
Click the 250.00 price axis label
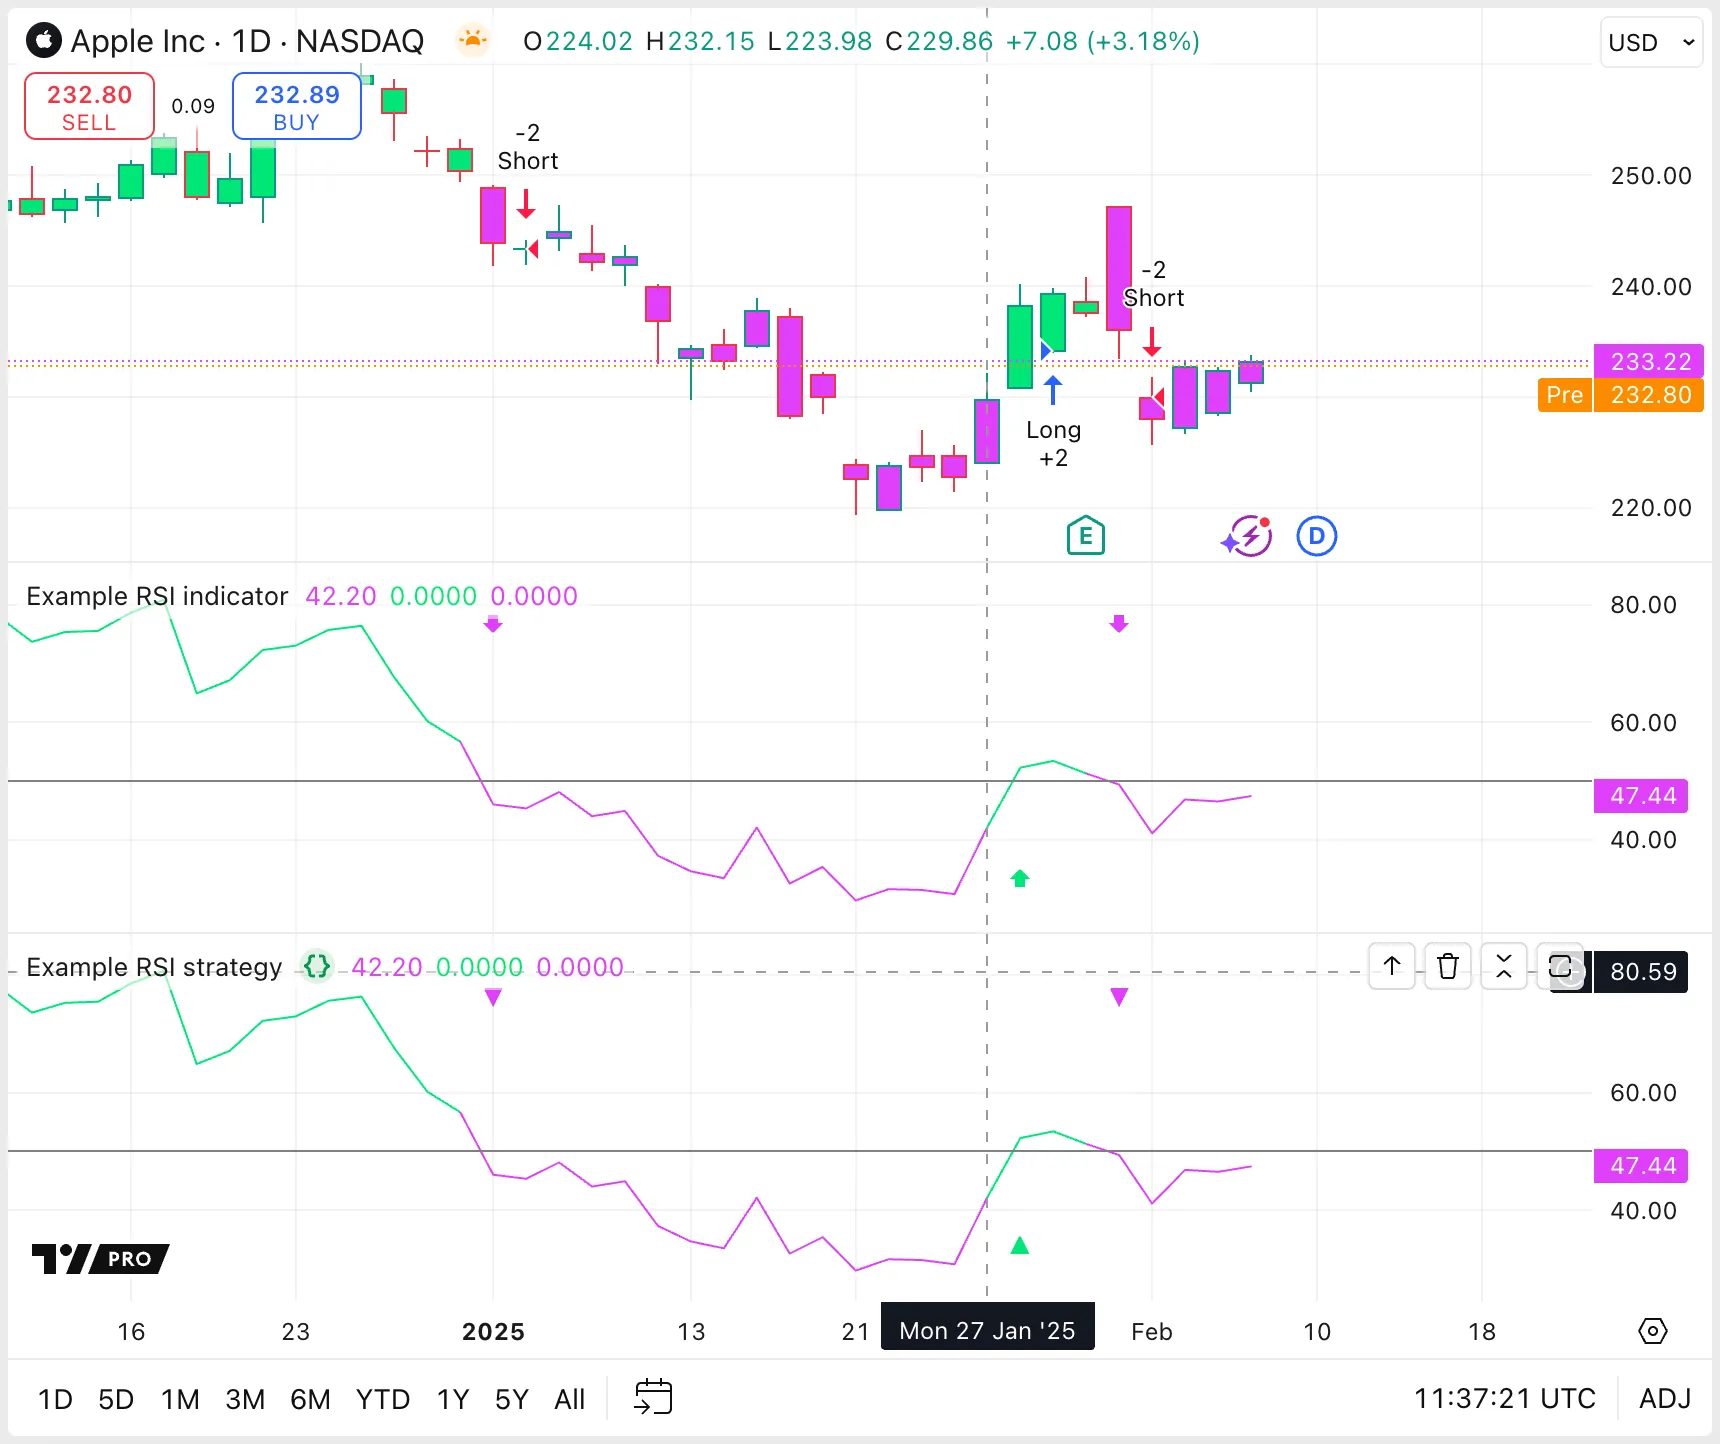(1651, 176)
